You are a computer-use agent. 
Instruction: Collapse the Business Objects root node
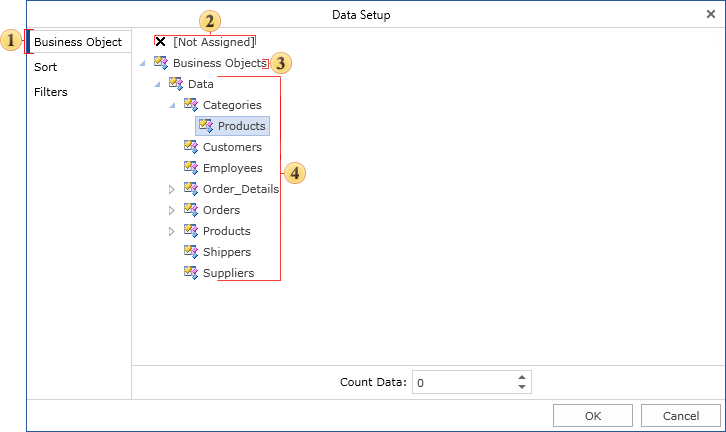click(x=142, y=64)
